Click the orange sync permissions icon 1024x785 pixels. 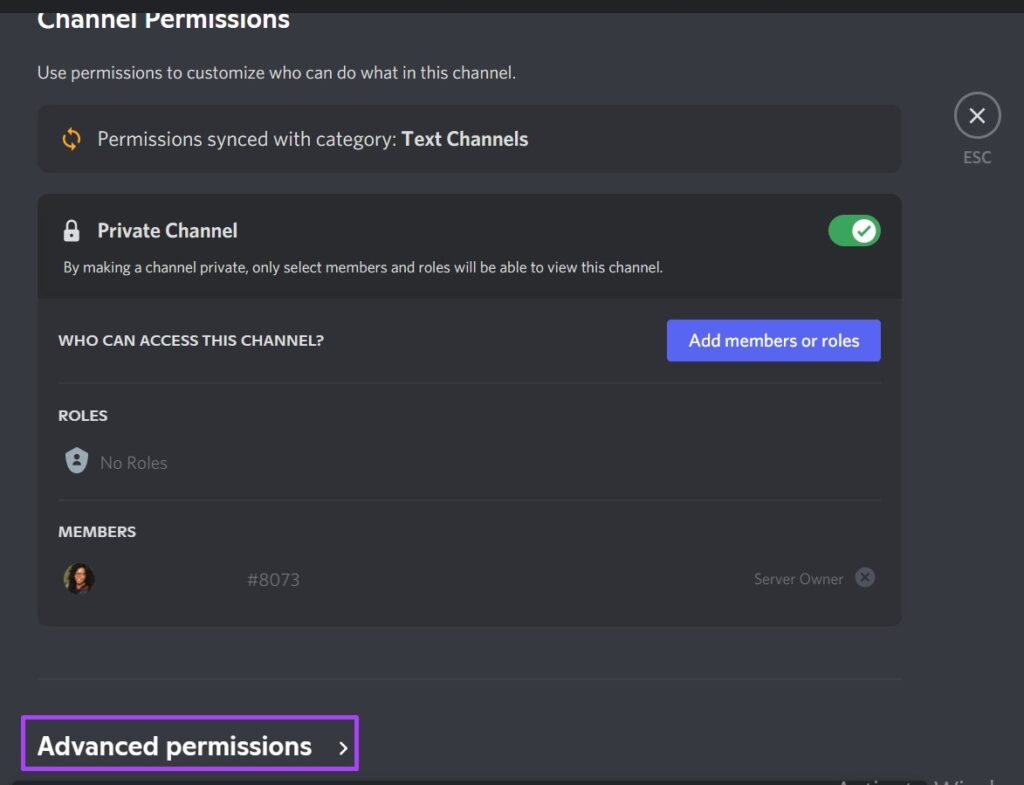click(x=71, y=139)
